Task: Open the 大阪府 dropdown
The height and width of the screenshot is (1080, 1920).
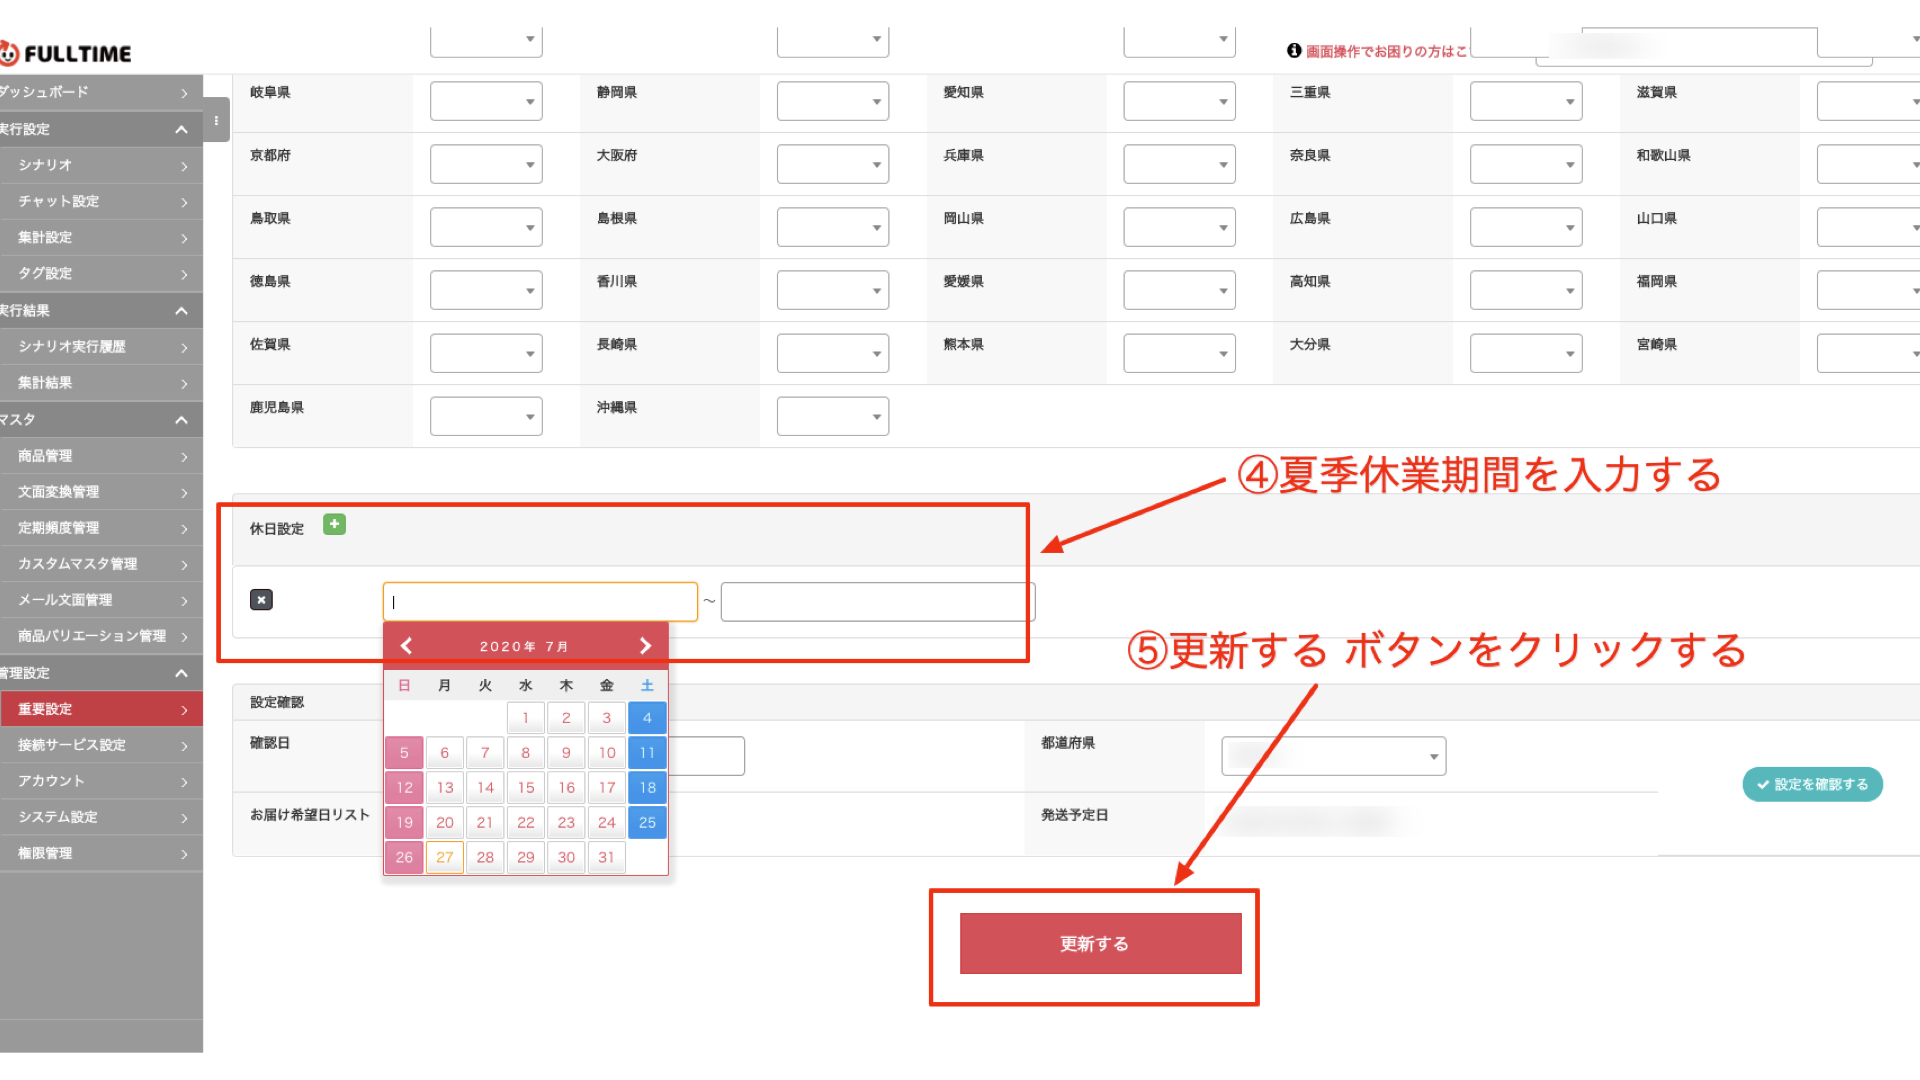Action: (833, 164)
